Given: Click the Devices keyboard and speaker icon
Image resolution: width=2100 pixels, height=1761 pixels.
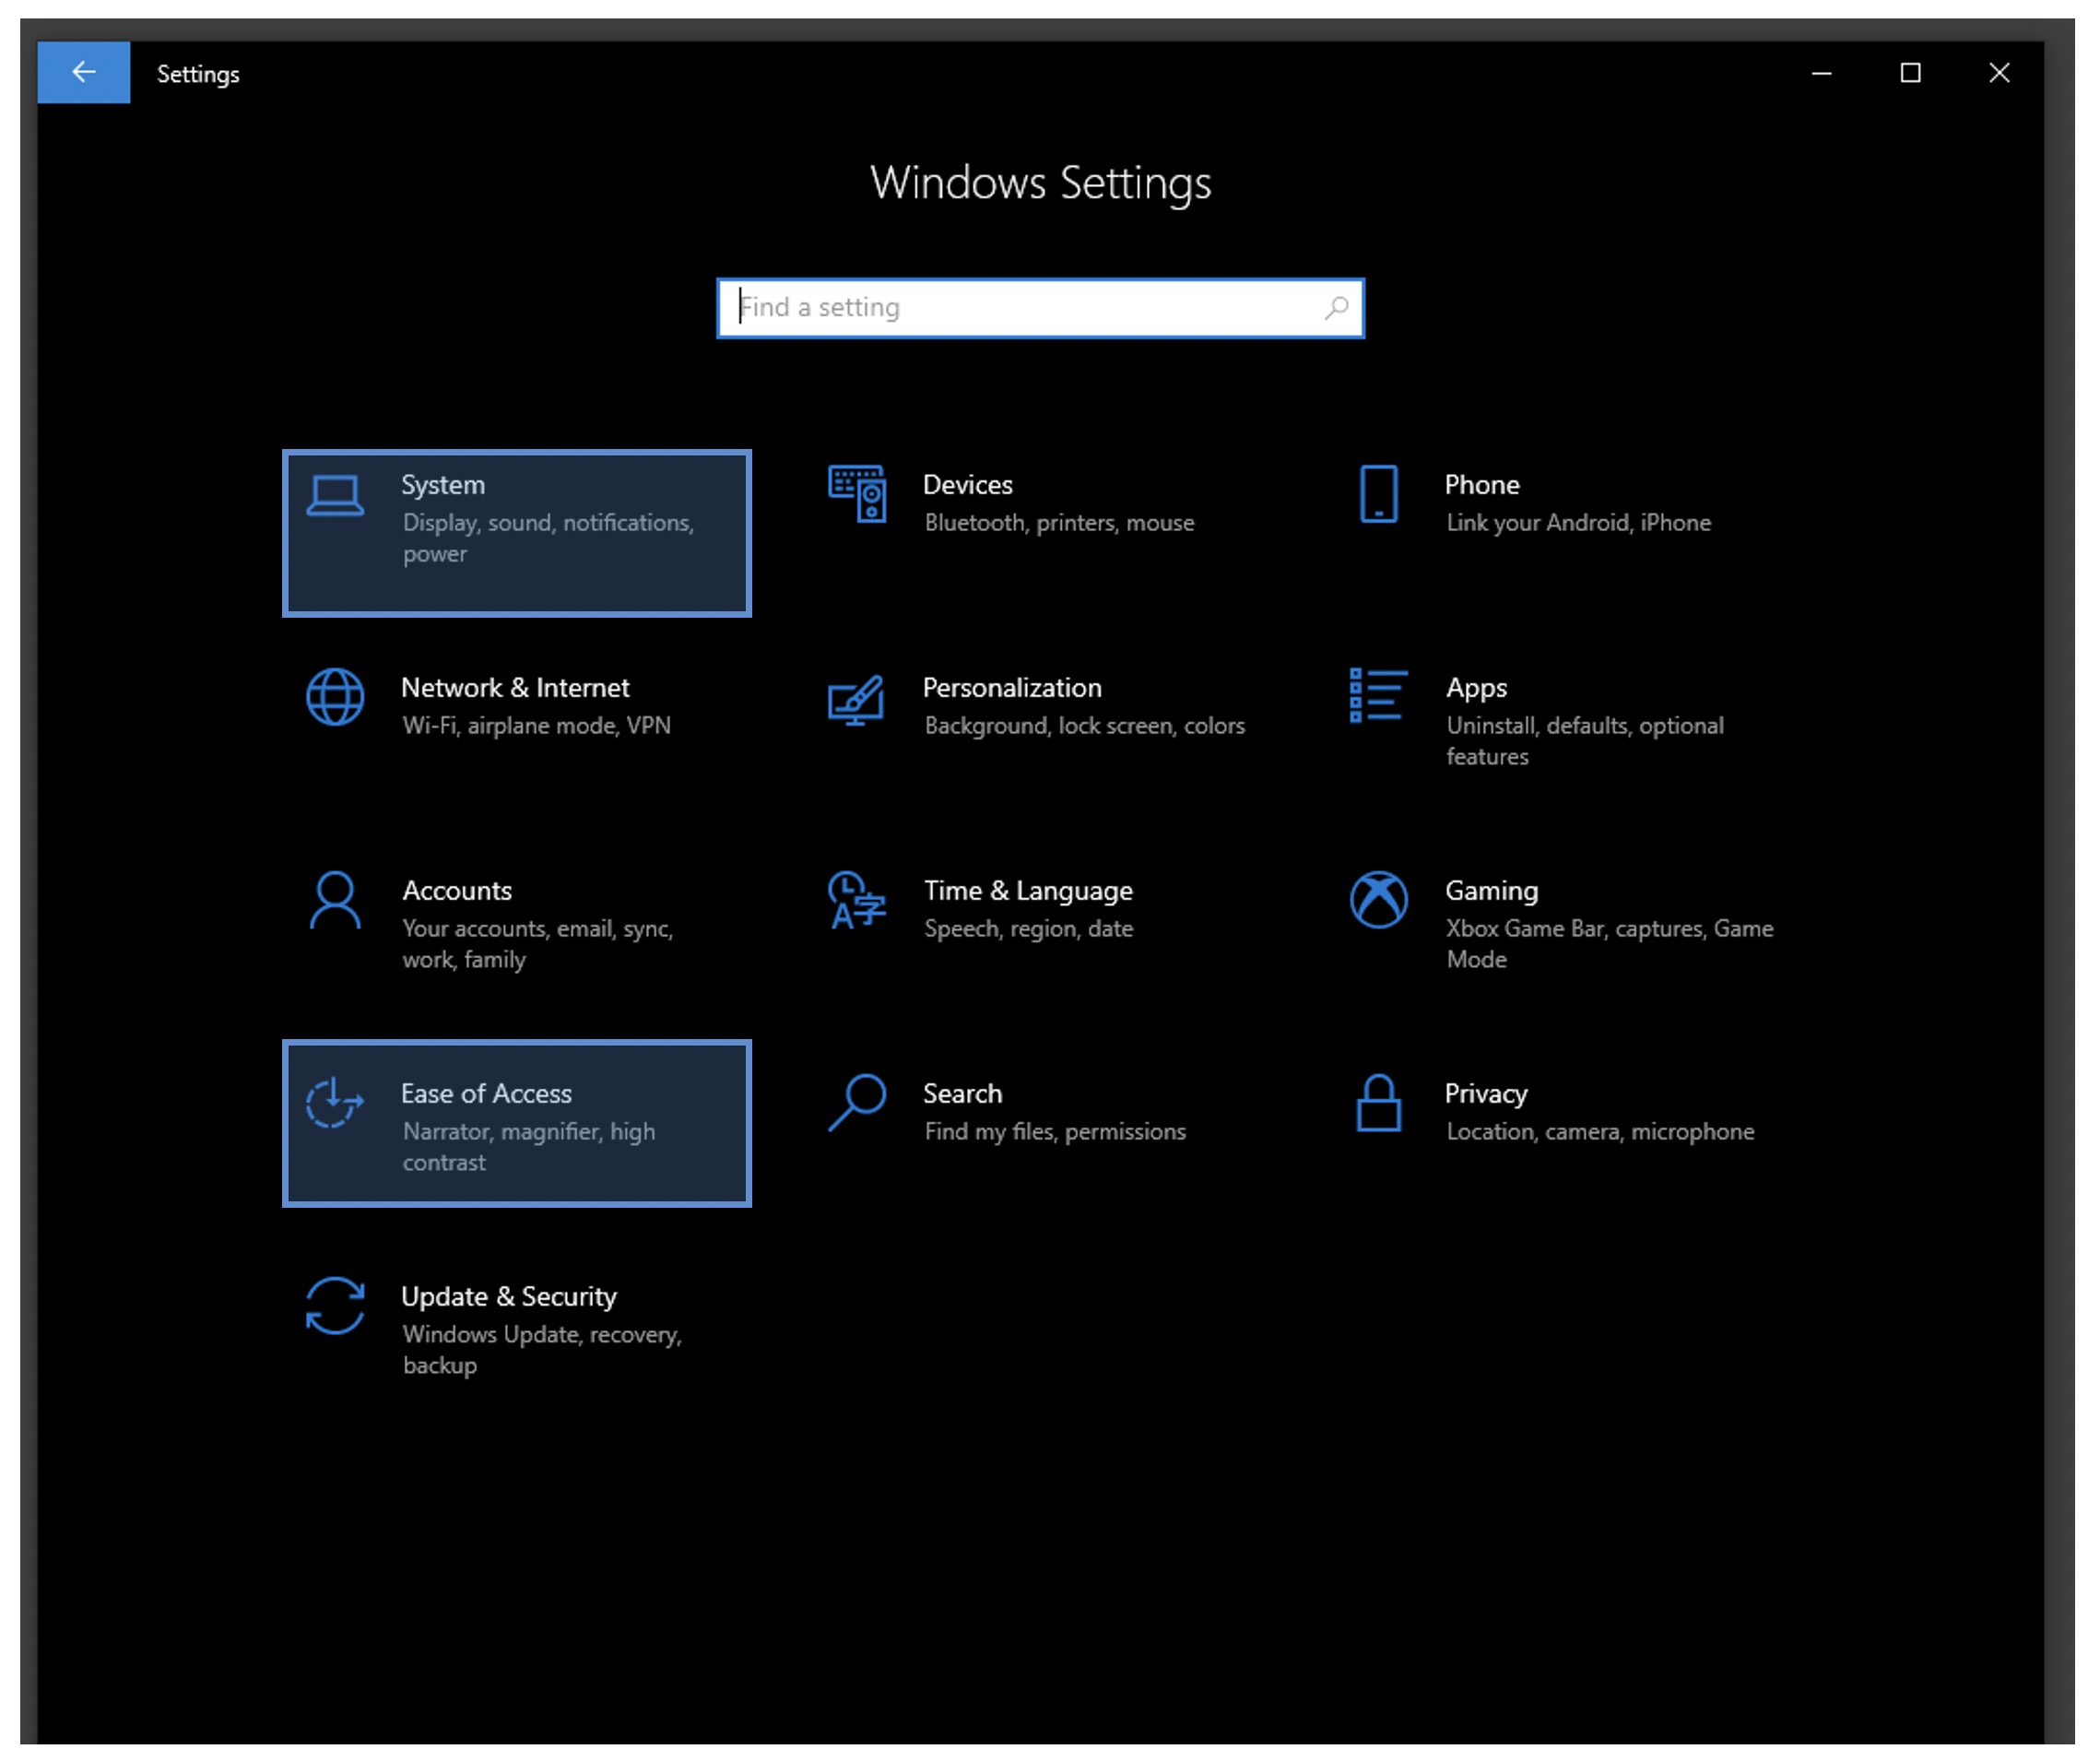Looking at the screenshot, I should point(858,494).
